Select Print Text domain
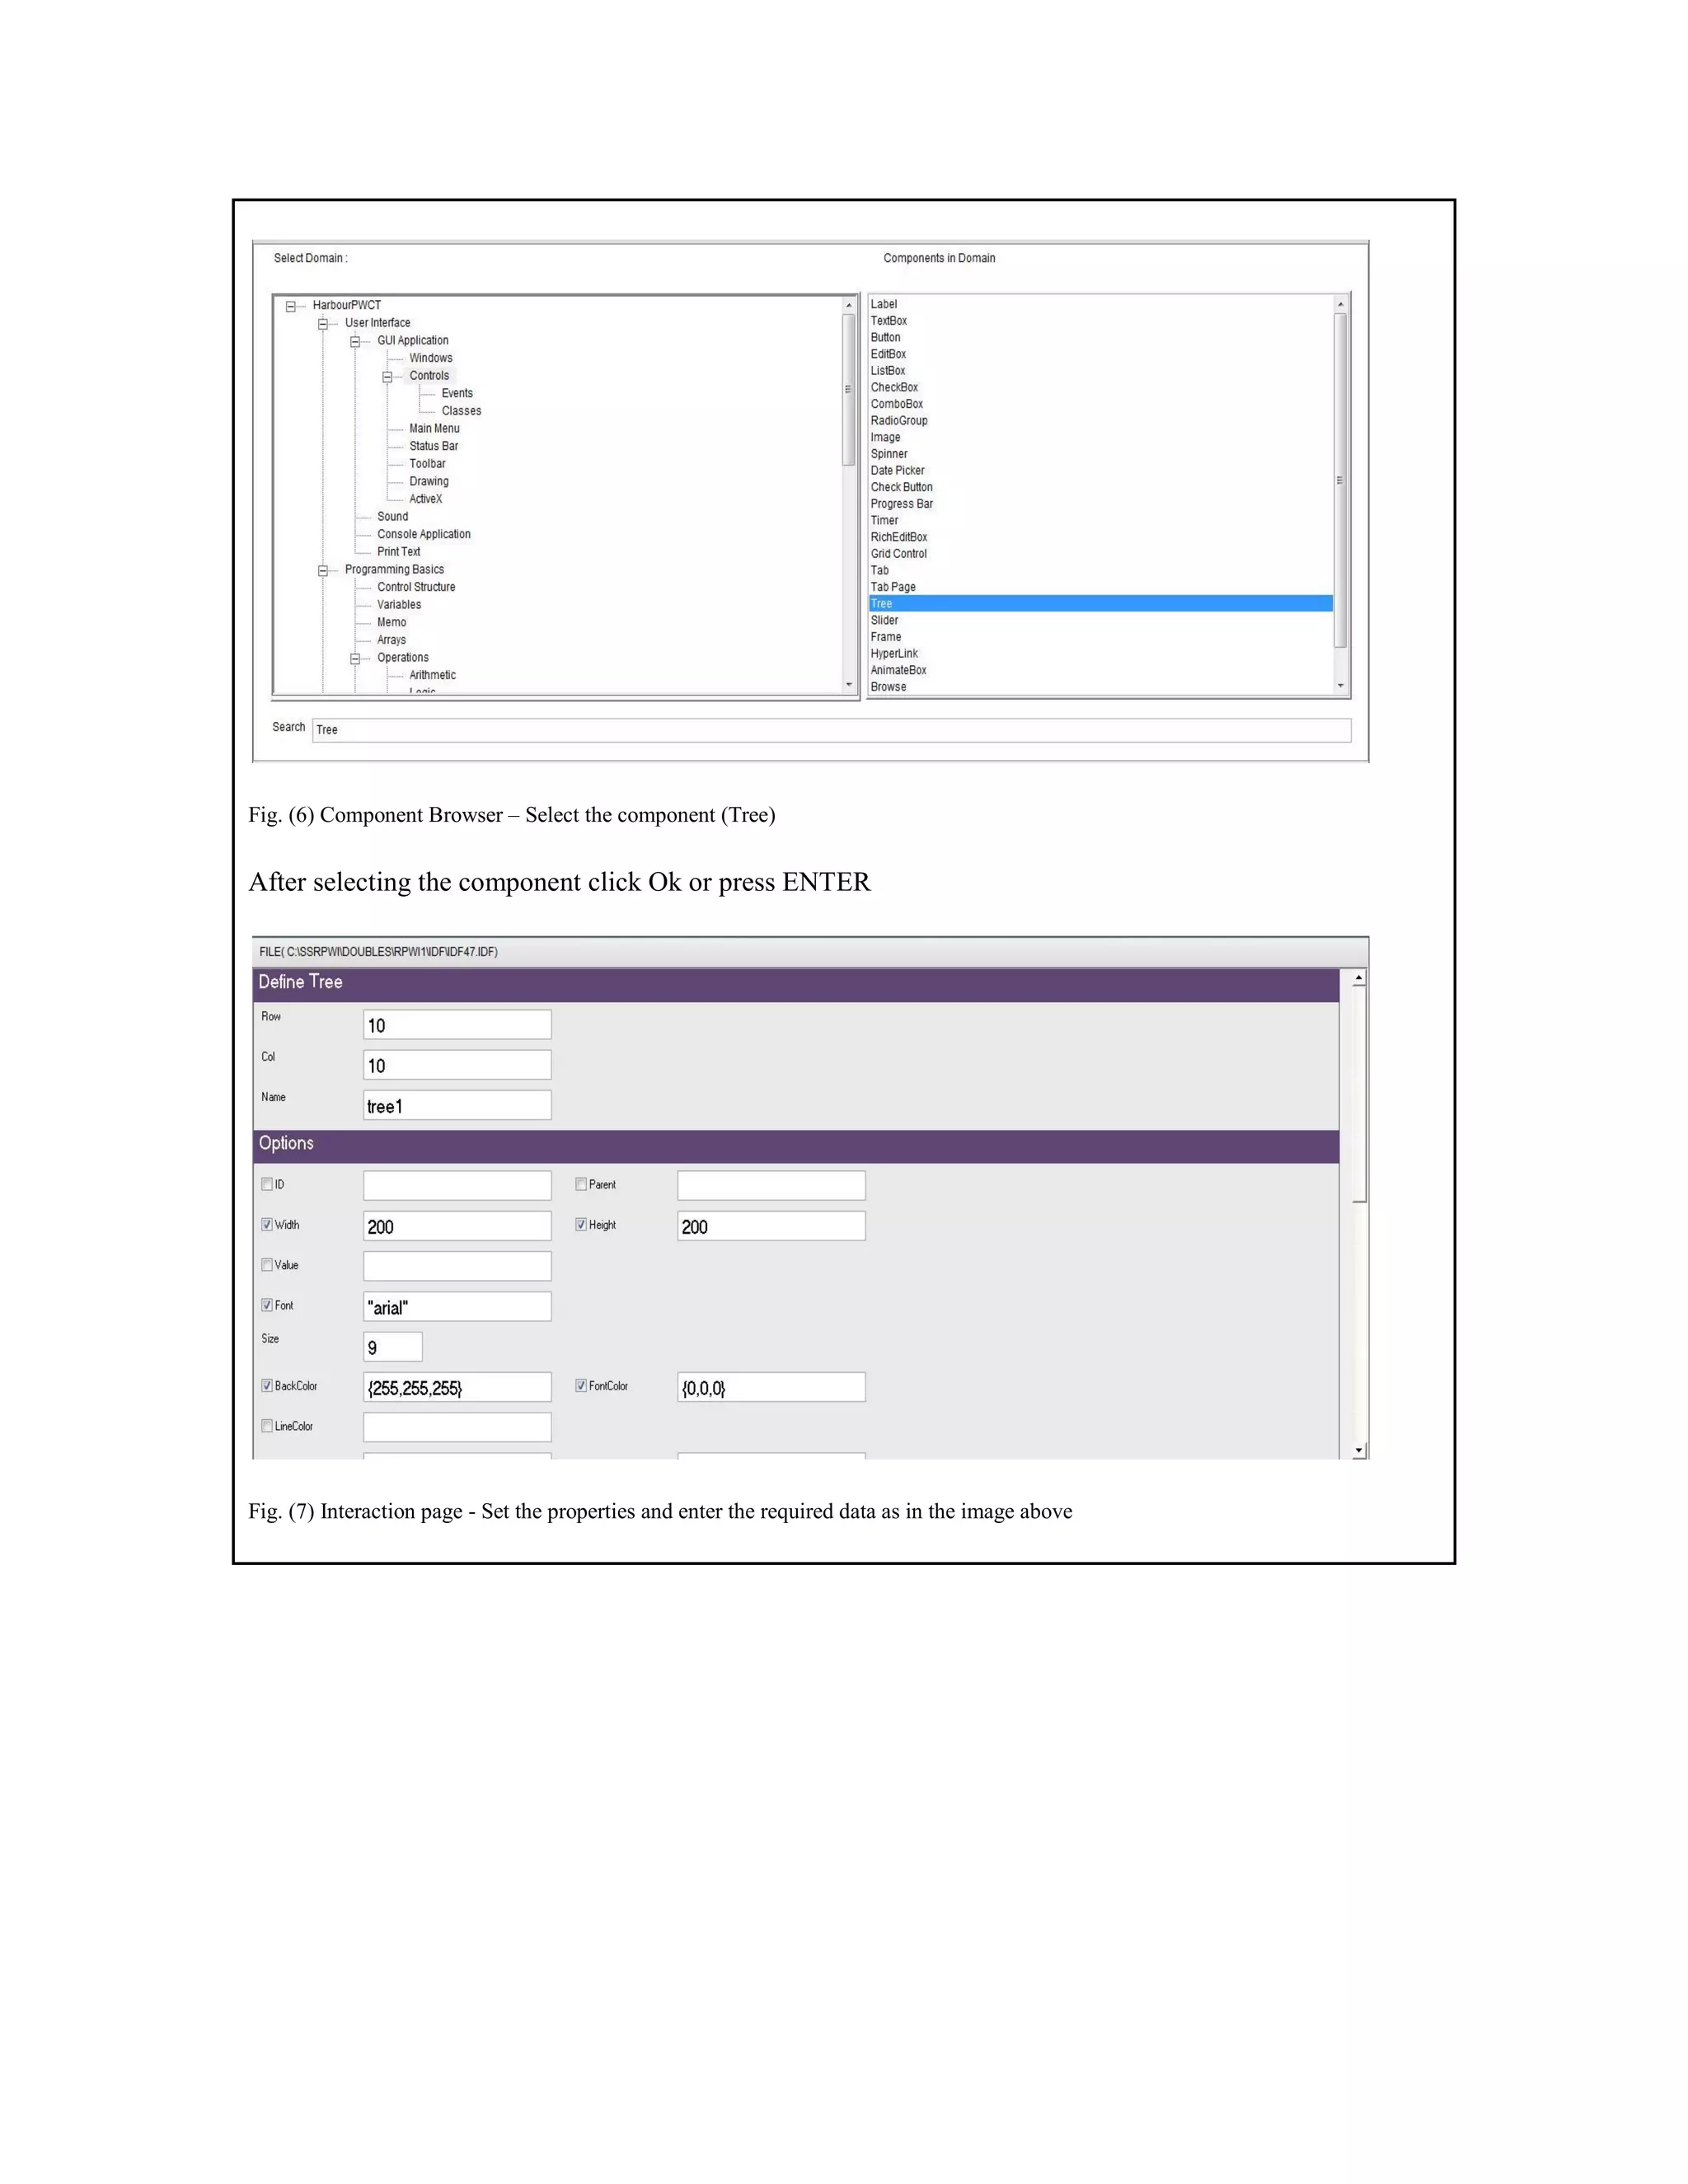1688x2184 pixels. [x=398, y=552]
